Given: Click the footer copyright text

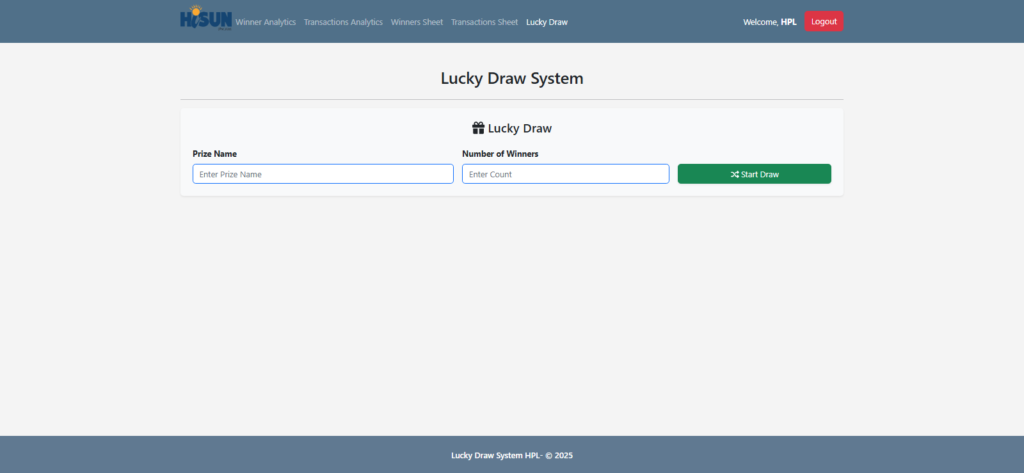Looking at the screenshot, I should click(511, 455).
